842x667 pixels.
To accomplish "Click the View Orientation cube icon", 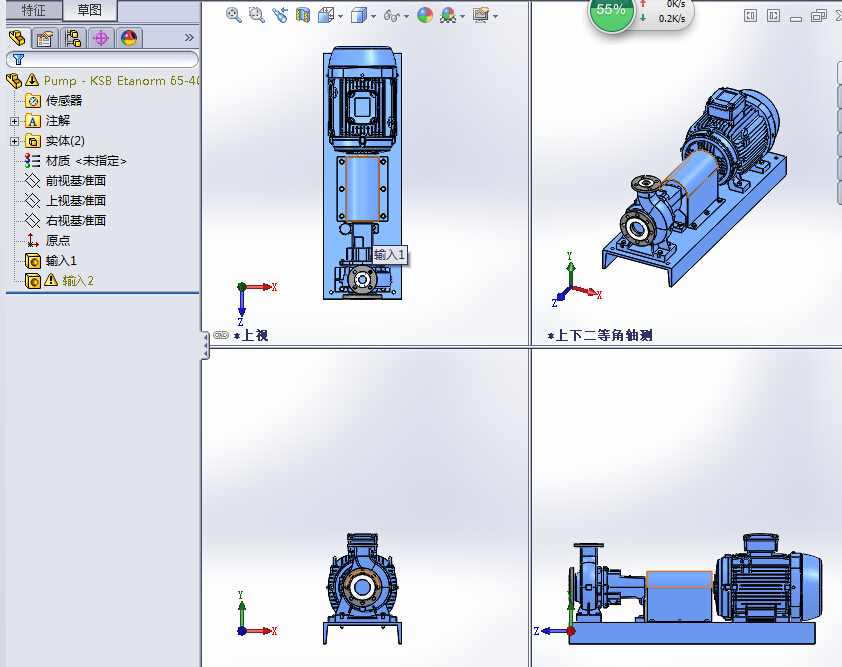I will (326, 15).
